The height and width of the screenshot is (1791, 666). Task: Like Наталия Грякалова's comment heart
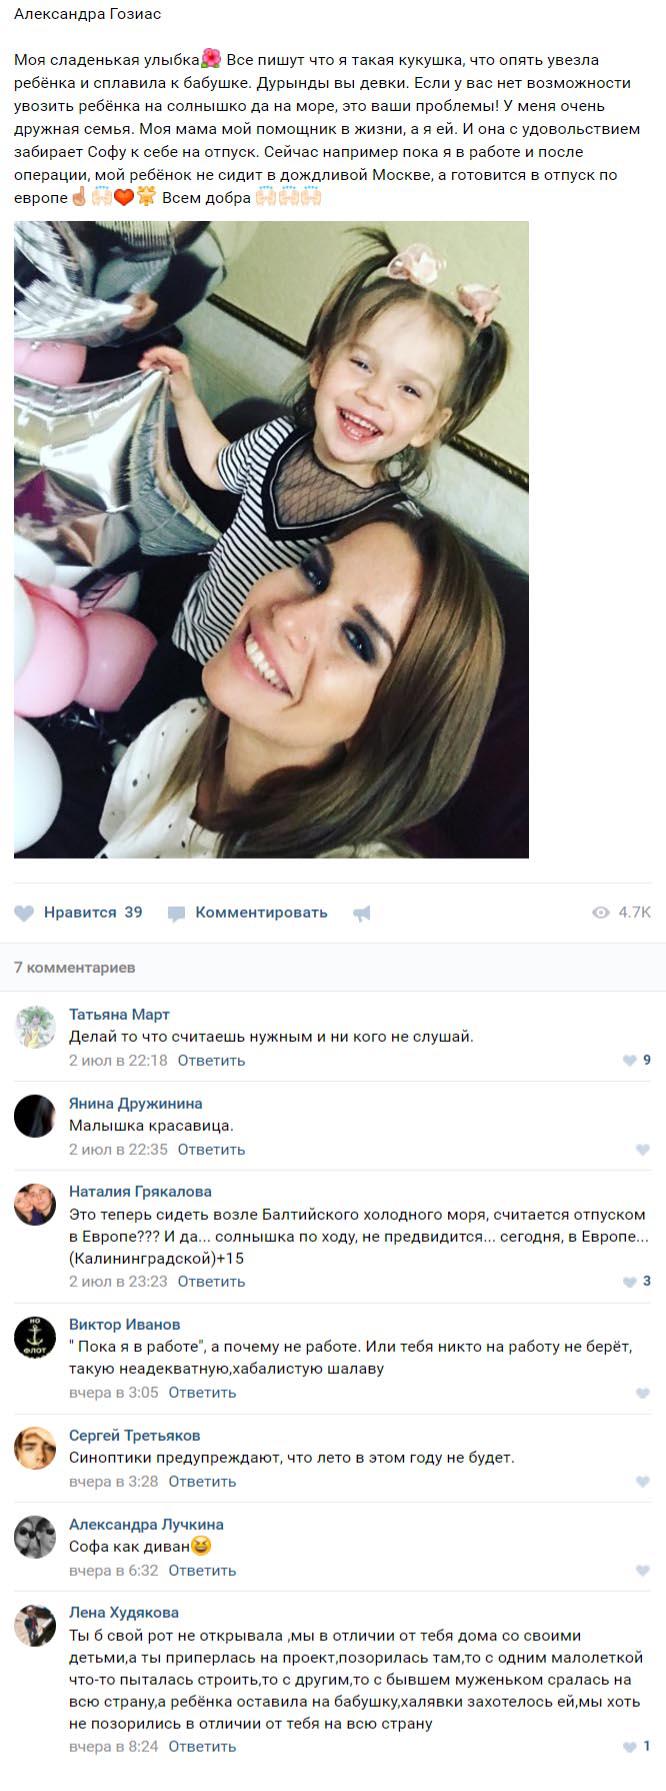[x=629, y=1282]
